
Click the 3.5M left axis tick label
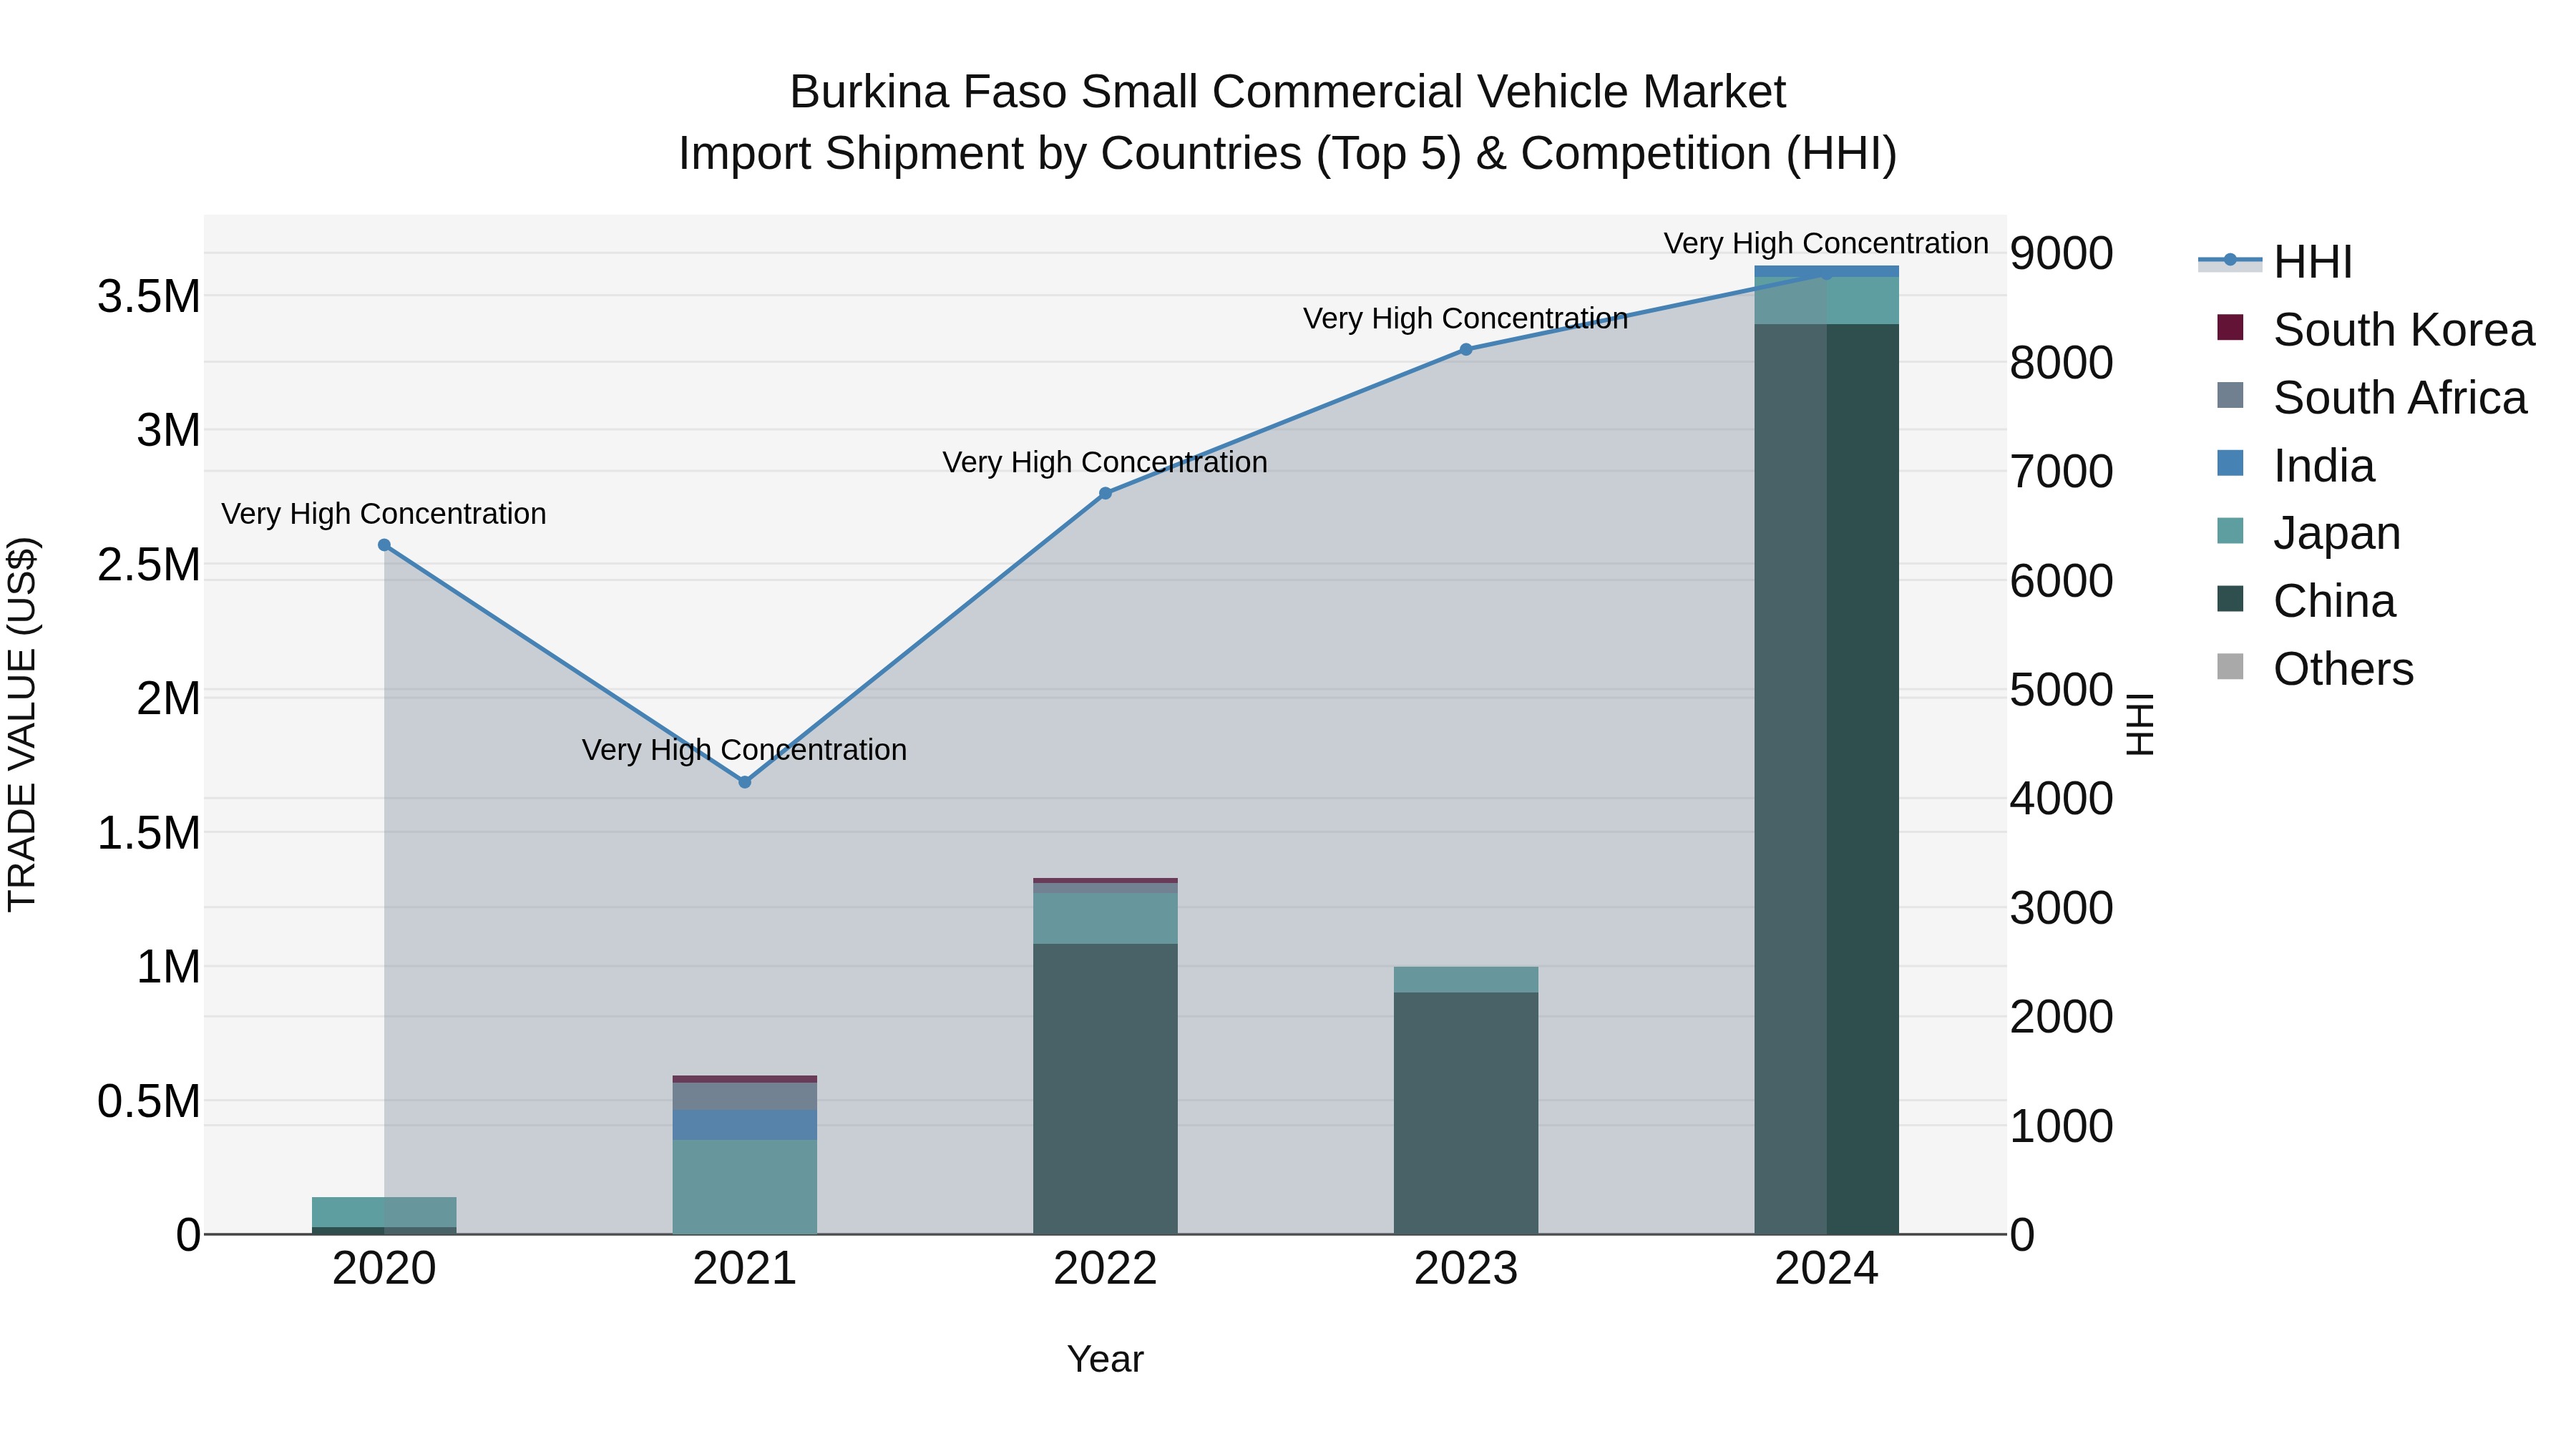point(149,297)
